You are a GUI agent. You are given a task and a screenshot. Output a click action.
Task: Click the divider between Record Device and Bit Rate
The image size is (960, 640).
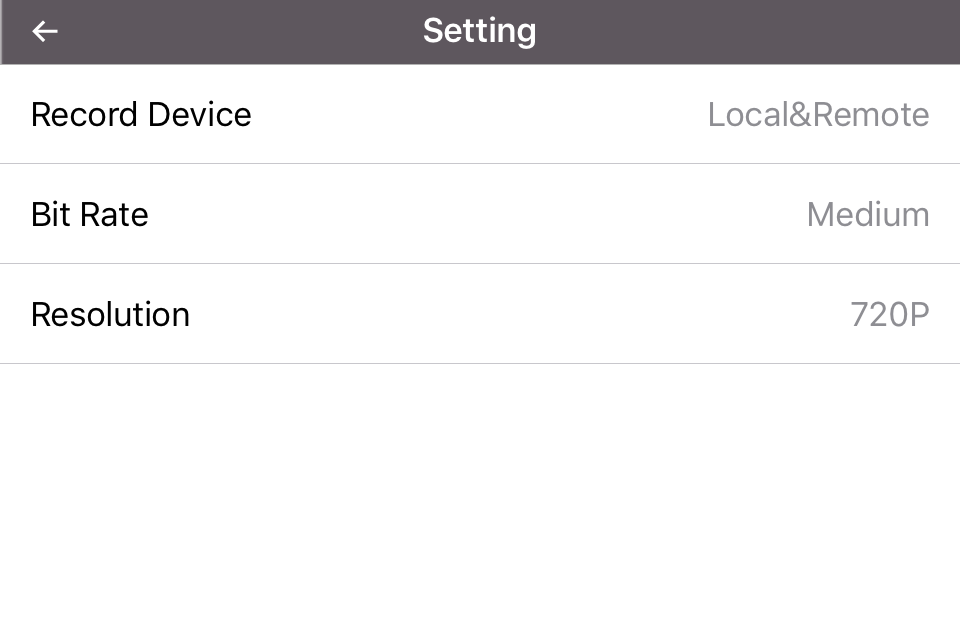[480, 164]
